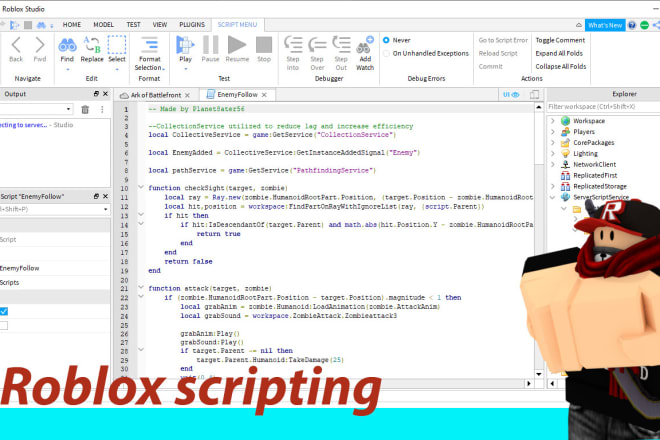Click editor vertical scrollbar down arrow
Image resolution: width=660 pixels, height=440 pixels.
tap(539, 374)
